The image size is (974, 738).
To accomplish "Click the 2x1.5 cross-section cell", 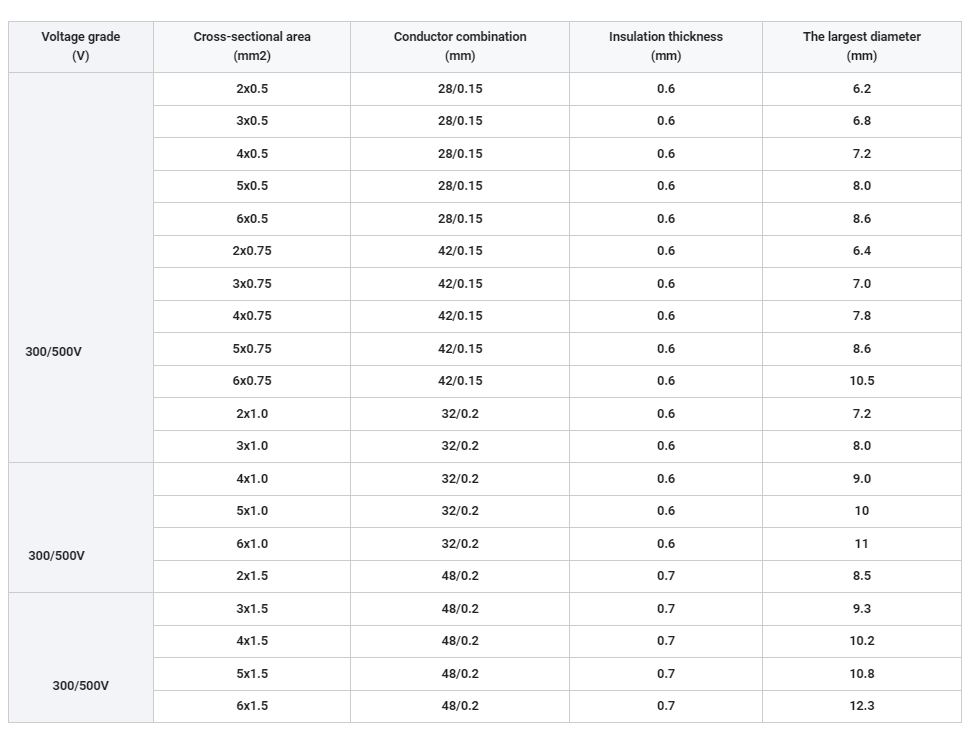I will click(252, 576).
